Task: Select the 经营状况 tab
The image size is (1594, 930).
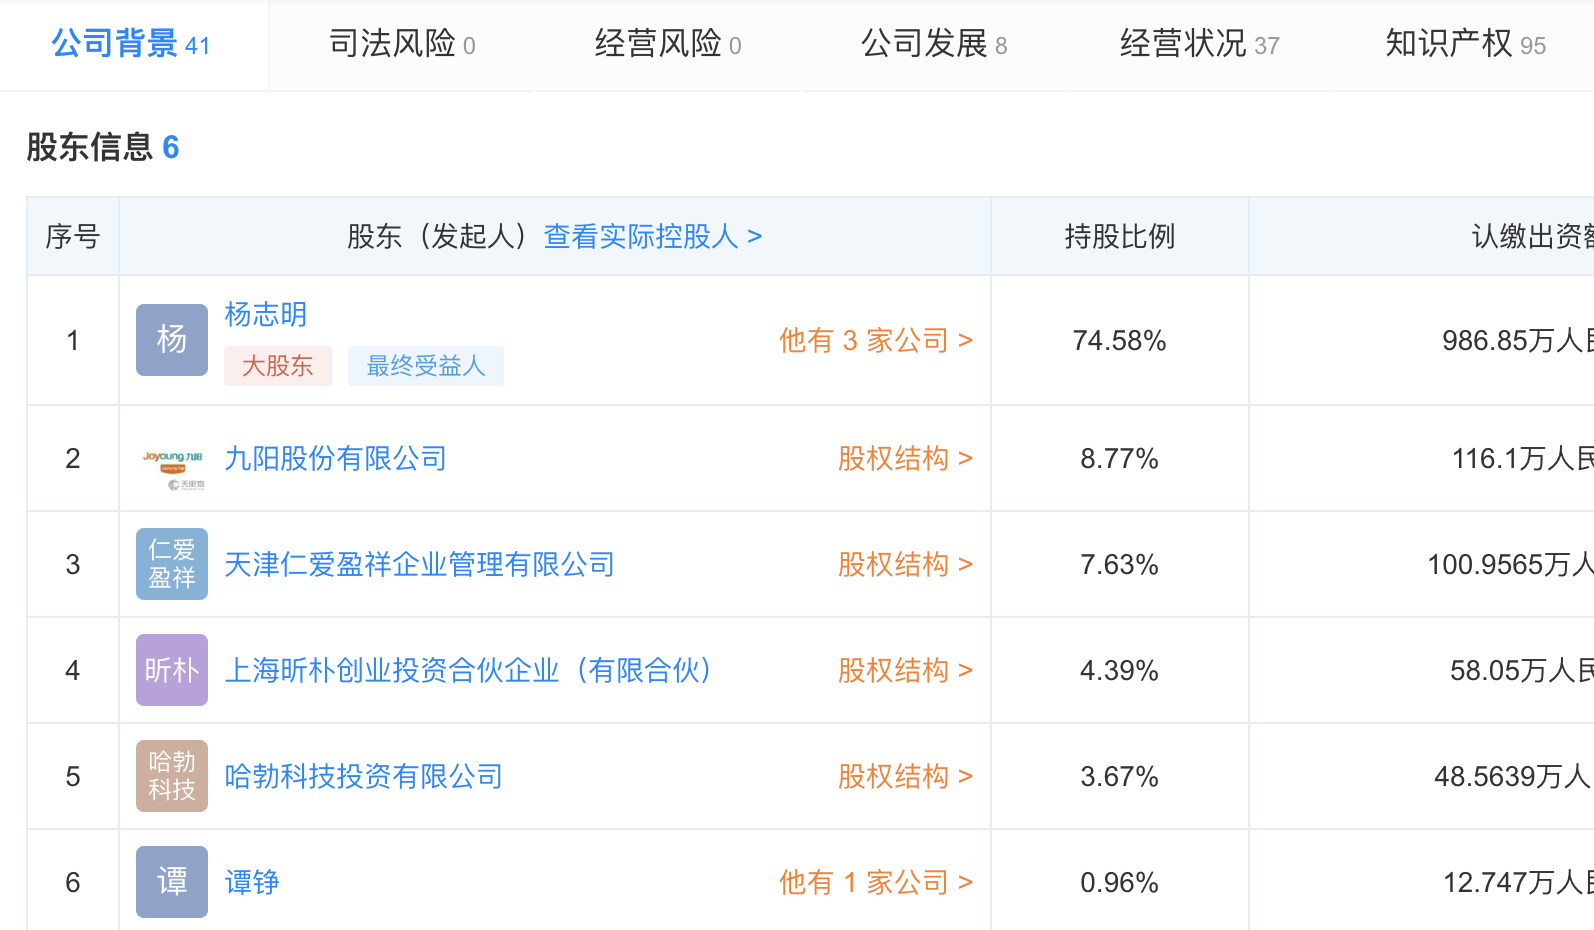Action: coord(1199,45)
